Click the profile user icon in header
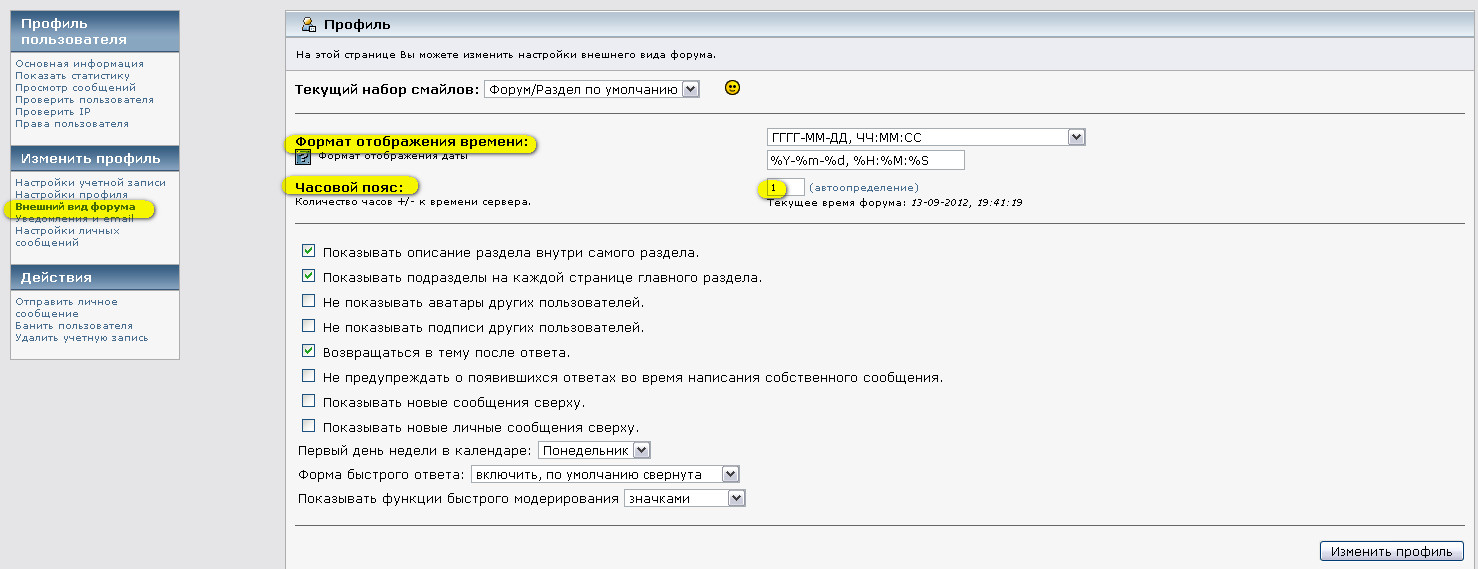Image resolution: width=1478 pixels, height=569 pixels. pyautogui.click(x=308, y=24)
